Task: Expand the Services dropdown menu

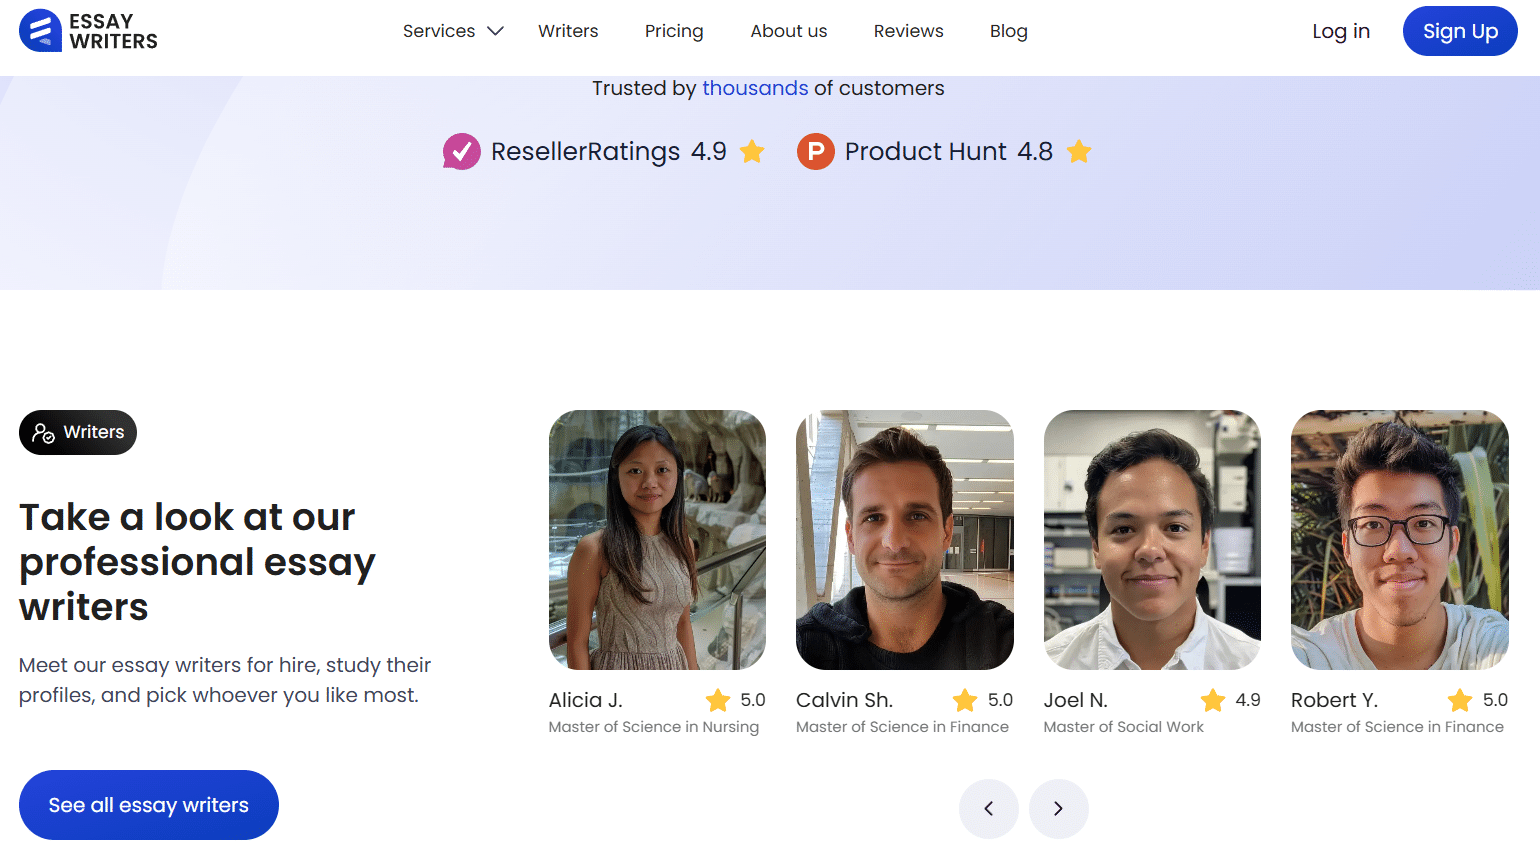Action: click(x=453, y=31)
